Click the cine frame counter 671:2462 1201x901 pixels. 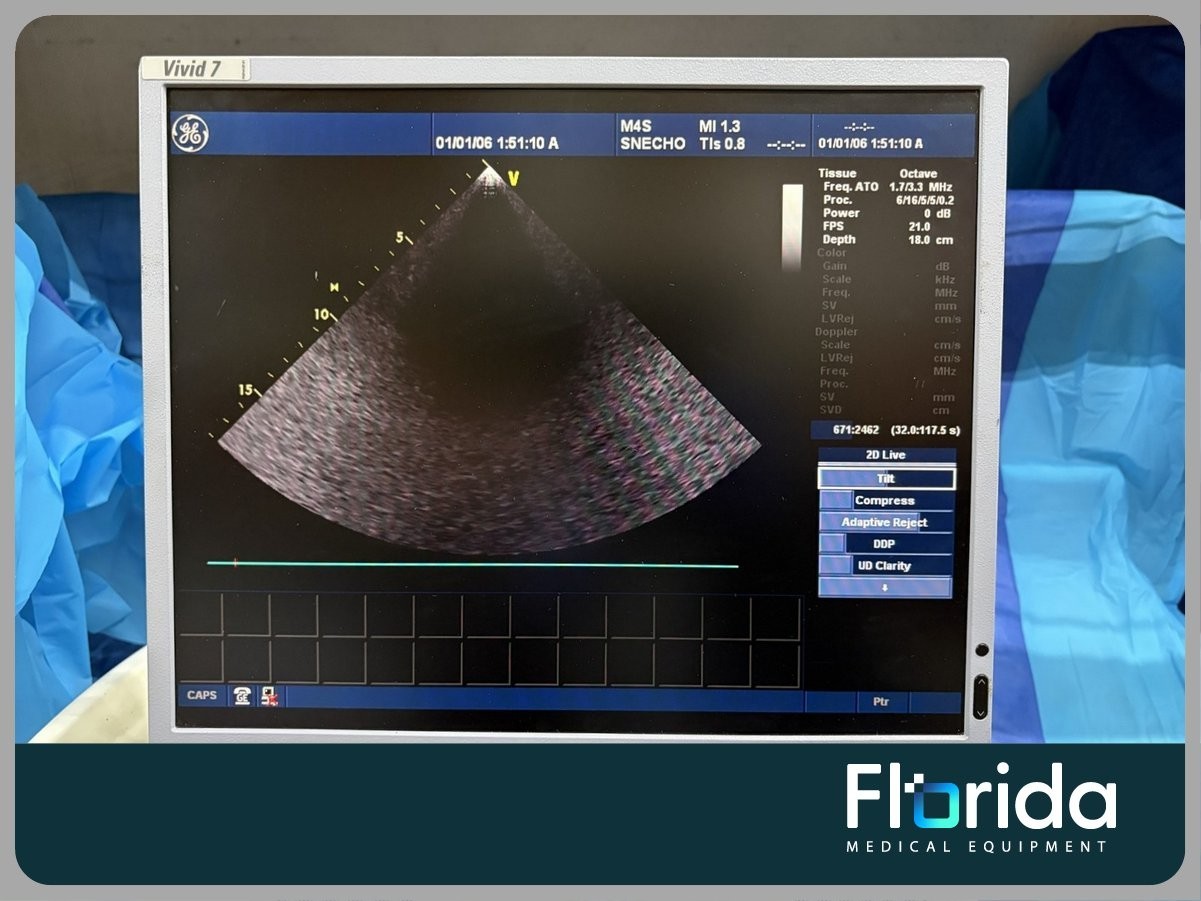point(845,430)
